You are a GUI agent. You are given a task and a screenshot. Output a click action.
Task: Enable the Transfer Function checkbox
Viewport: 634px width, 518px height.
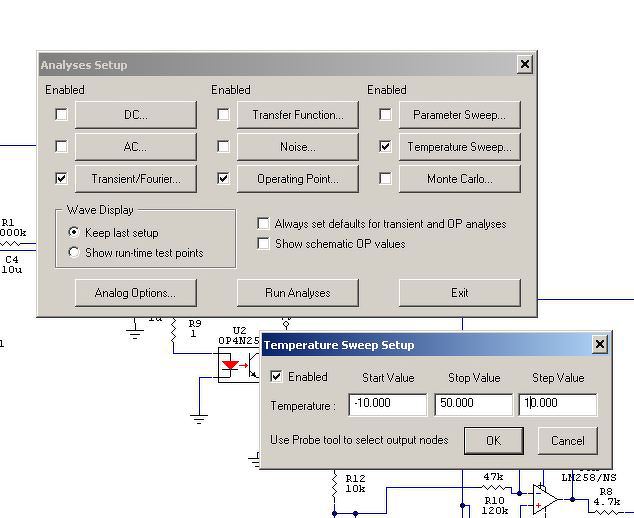[x=223, y=114]
